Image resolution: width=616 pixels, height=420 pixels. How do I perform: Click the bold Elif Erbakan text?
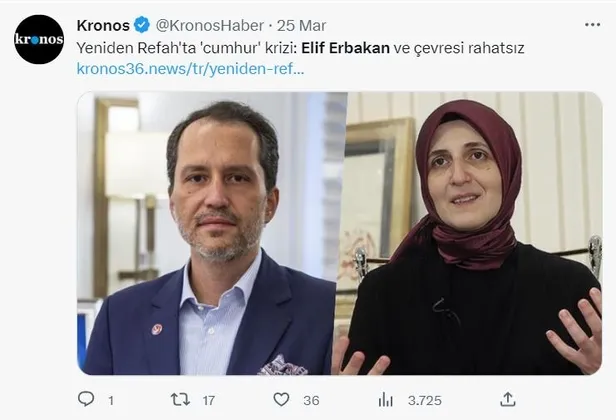point(345,48)
